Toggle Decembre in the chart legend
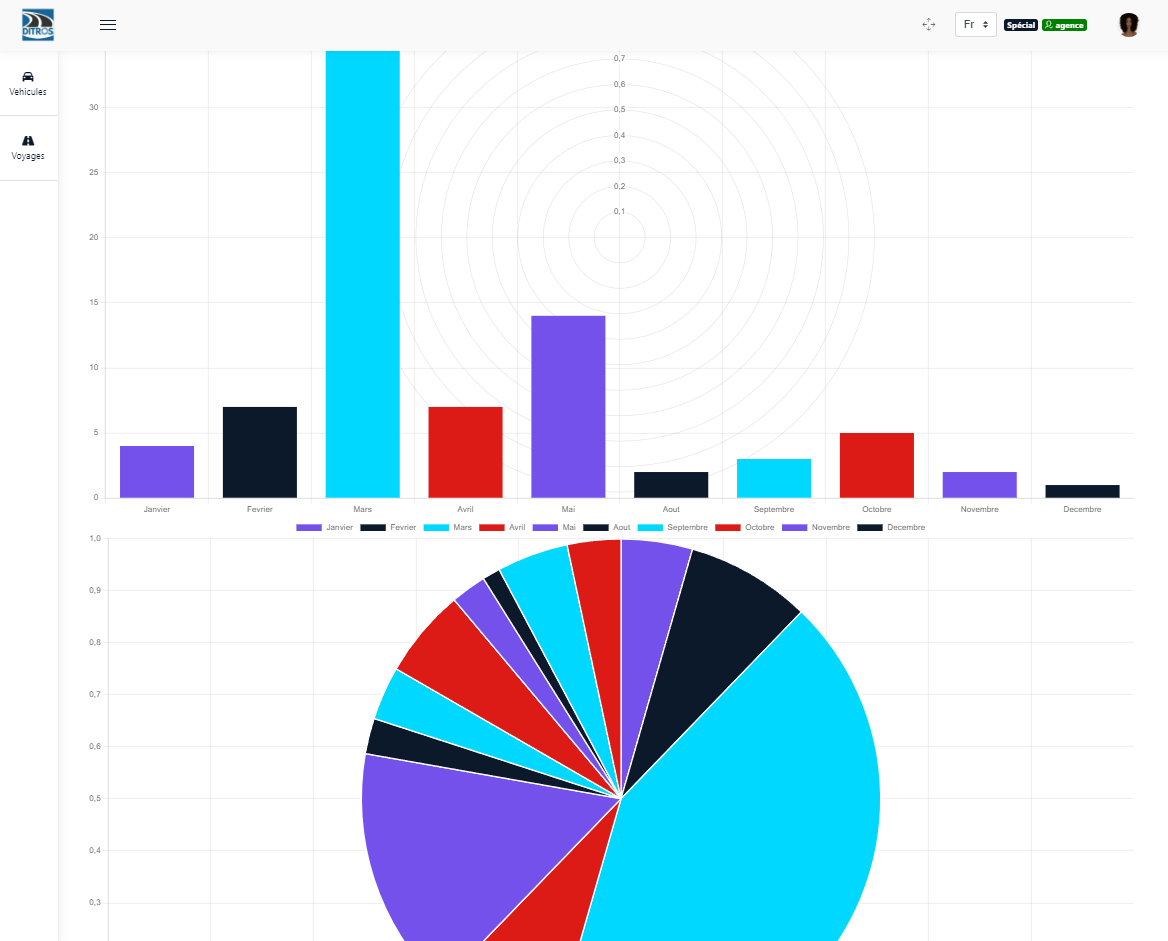Image resolution: width=1168 pixels, height=941 pixels. click(891, 527)
